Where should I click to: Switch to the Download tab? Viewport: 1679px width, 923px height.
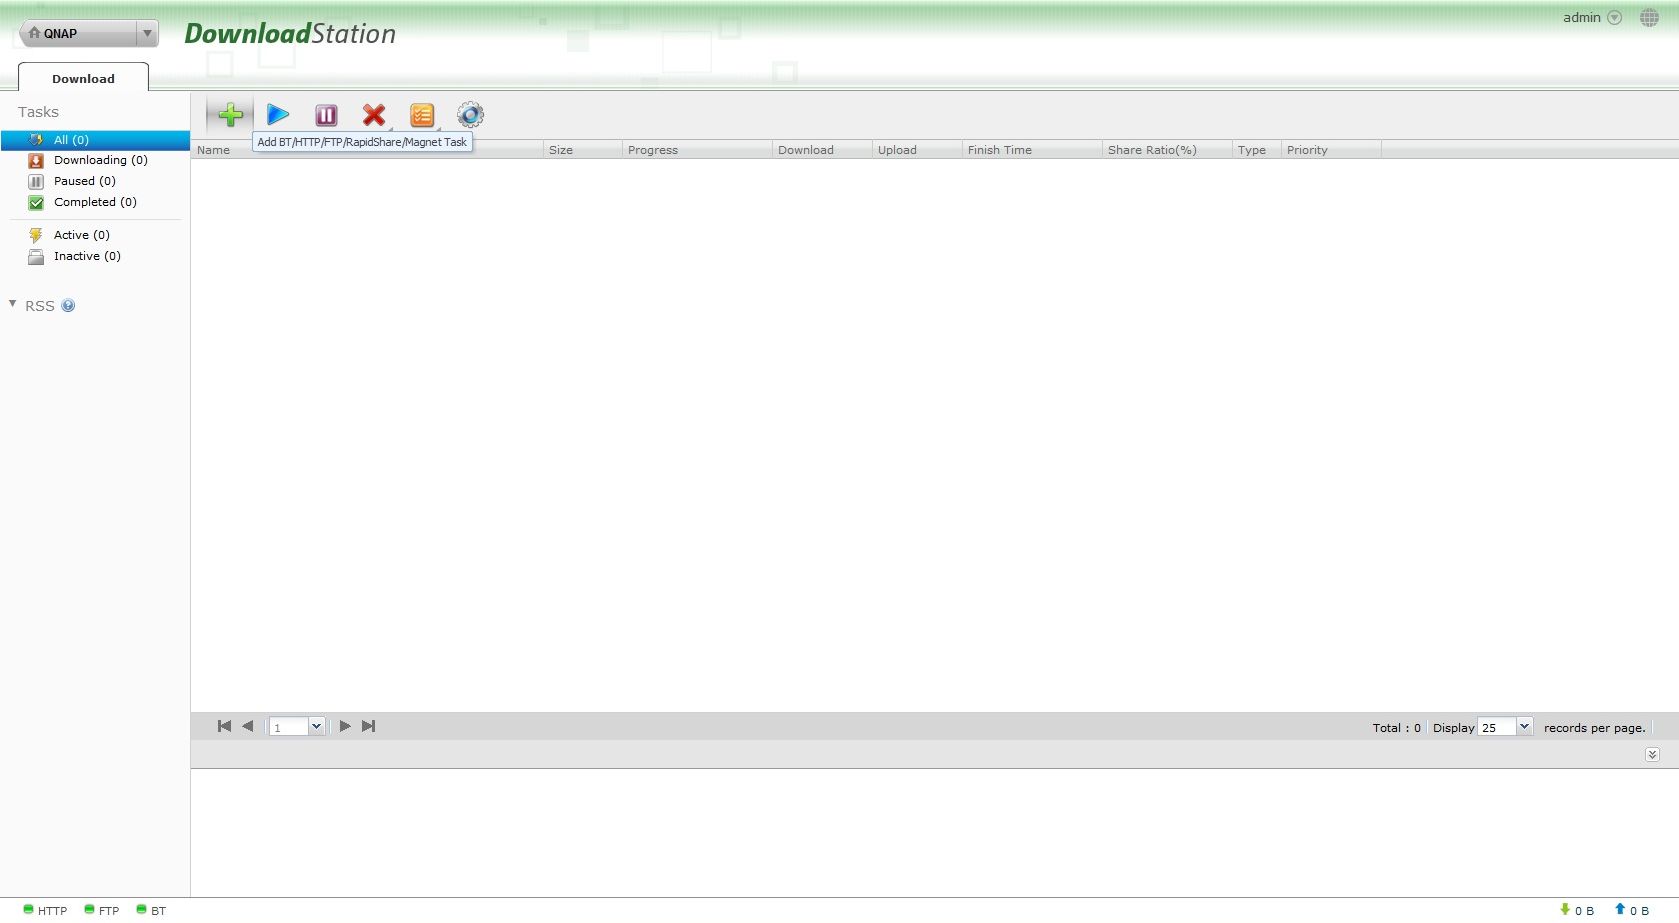pos(83,79)
